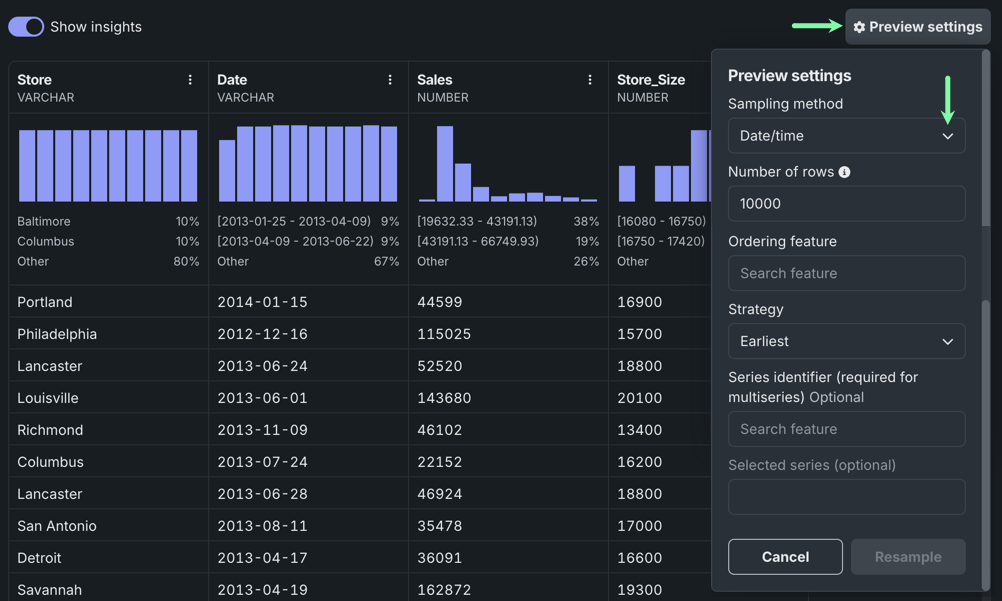Expand the Sampling method dropdown
Viewport: 1002px width, 601px height.
pyautogui.click(x=846, y=136)
